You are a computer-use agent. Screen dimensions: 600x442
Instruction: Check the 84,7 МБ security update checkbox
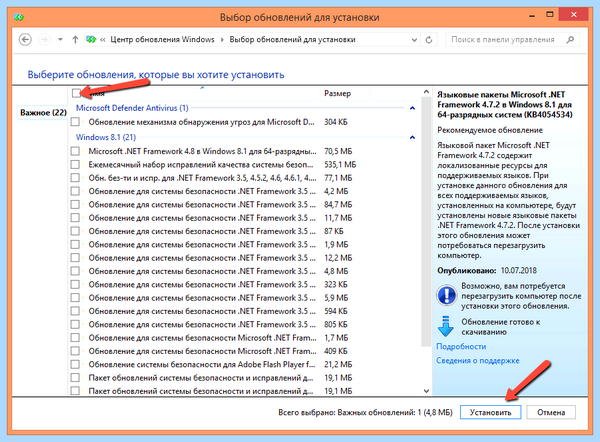click(x=75, y=204)
